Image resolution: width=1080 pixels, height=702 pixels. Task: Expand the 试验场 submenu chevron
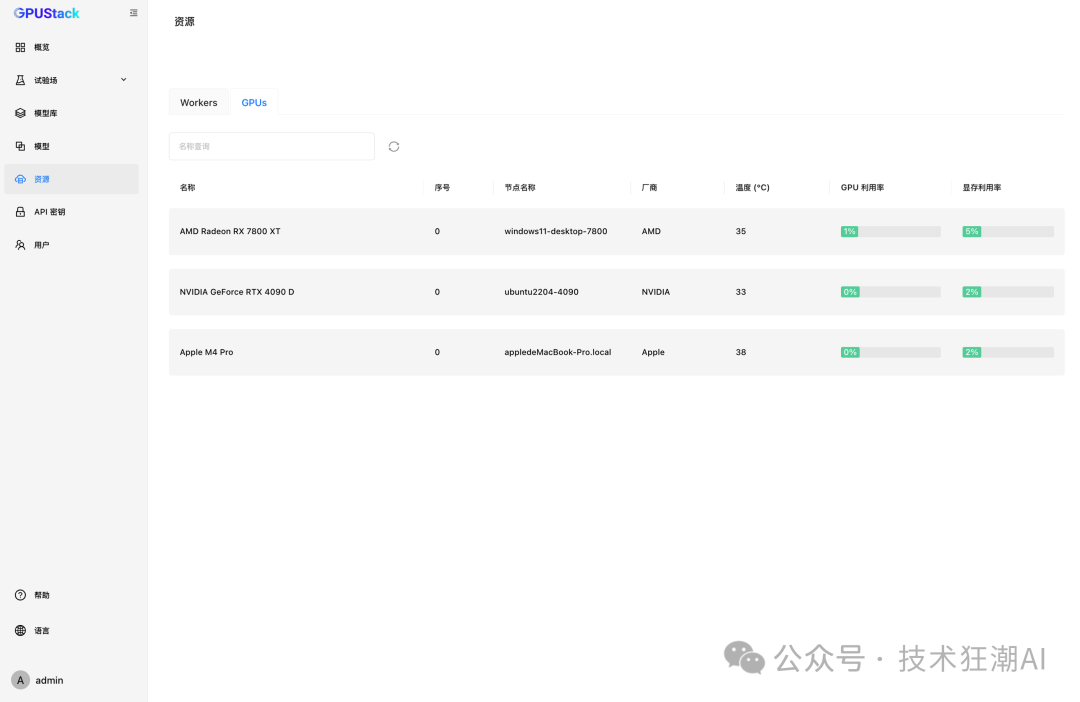[124, 80]
